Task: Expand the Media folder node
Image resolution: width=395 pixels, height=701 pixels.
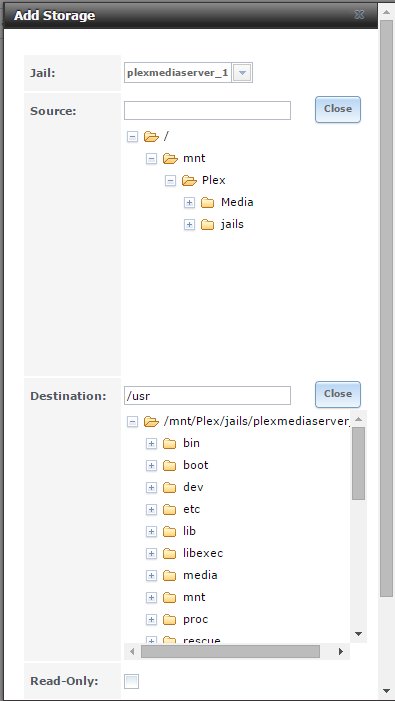Action: (x=189, y=203)
